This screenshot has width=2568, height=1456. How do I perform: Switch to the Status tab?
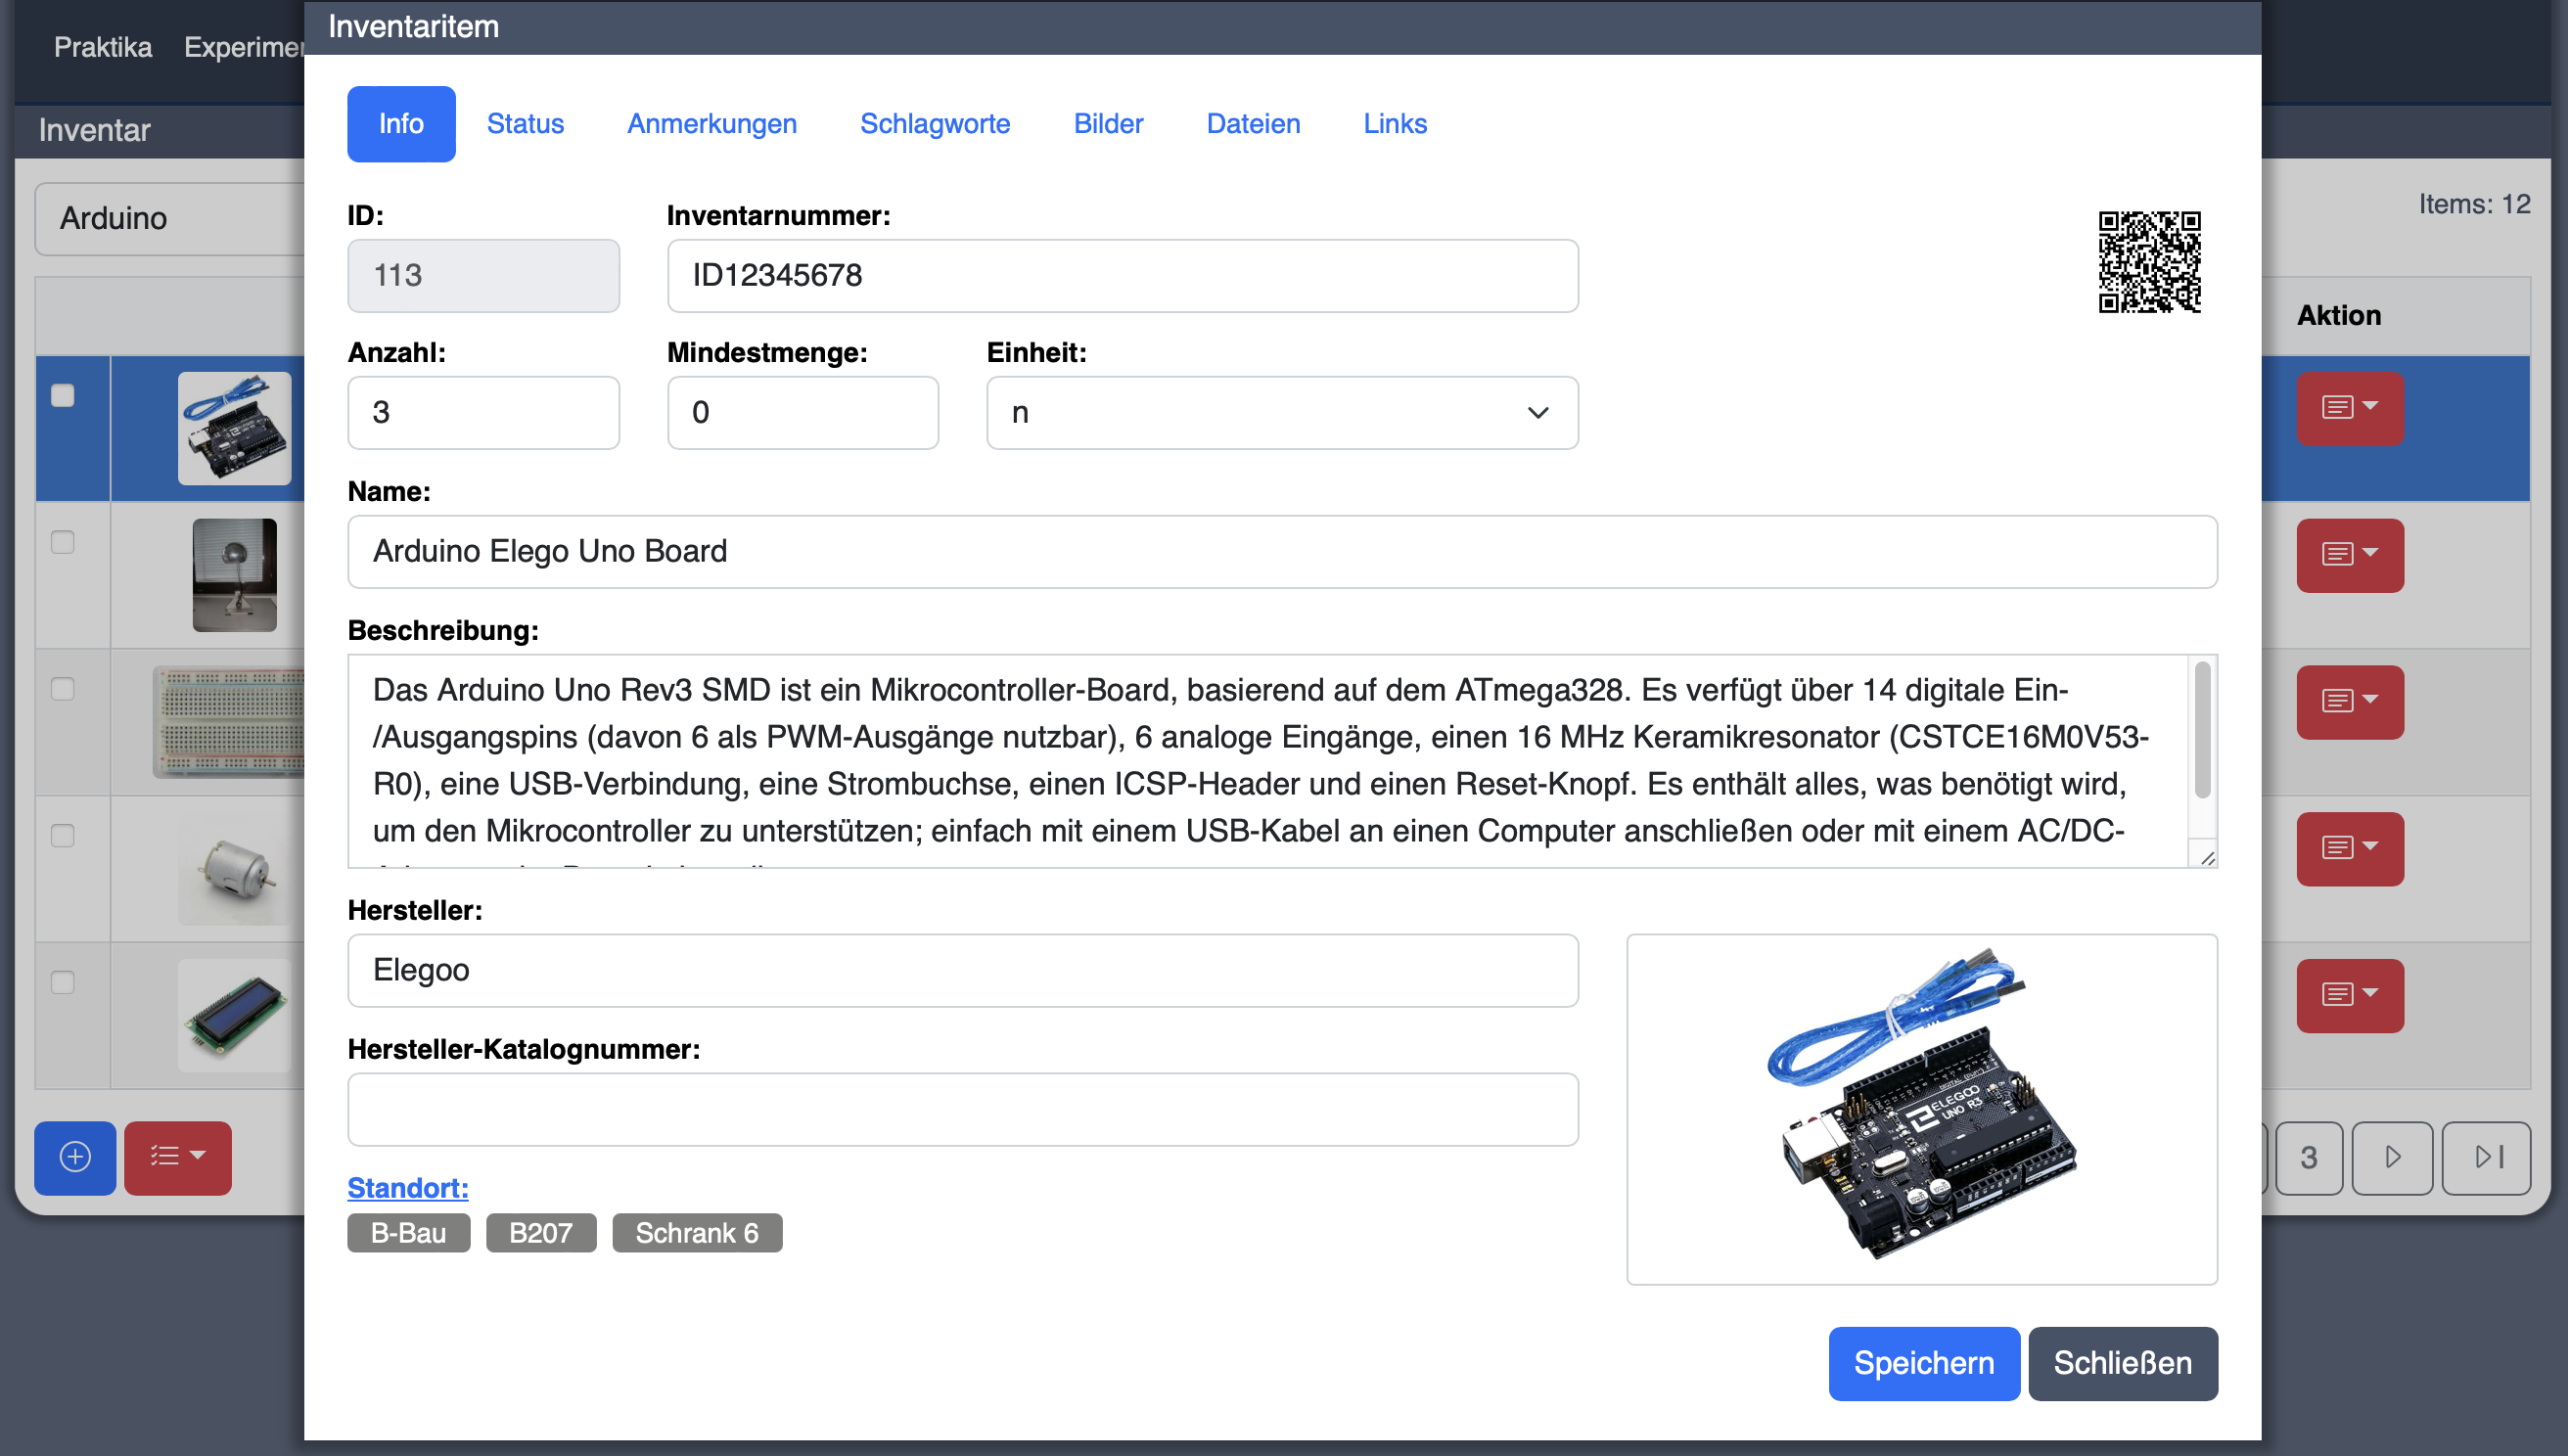525,124
